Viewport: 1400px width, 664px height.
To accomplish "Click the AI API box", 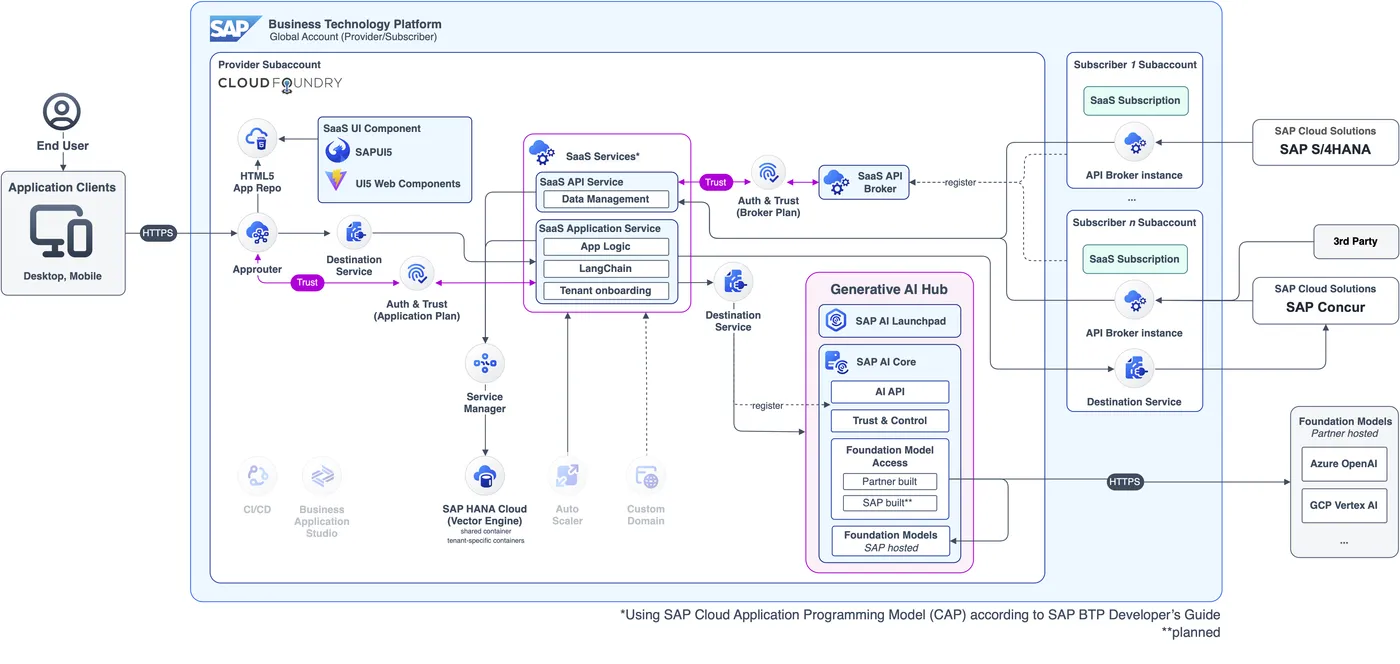I will click(890, 392).
